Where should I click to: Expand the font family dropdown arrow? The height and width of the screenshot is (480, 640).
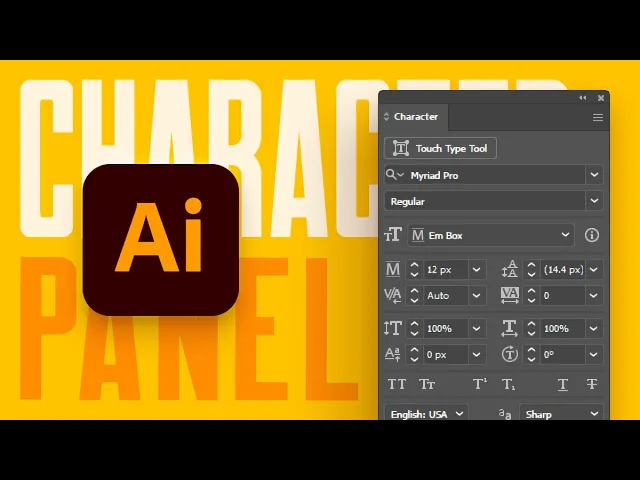pyautogui.click(x=594, y=175)
